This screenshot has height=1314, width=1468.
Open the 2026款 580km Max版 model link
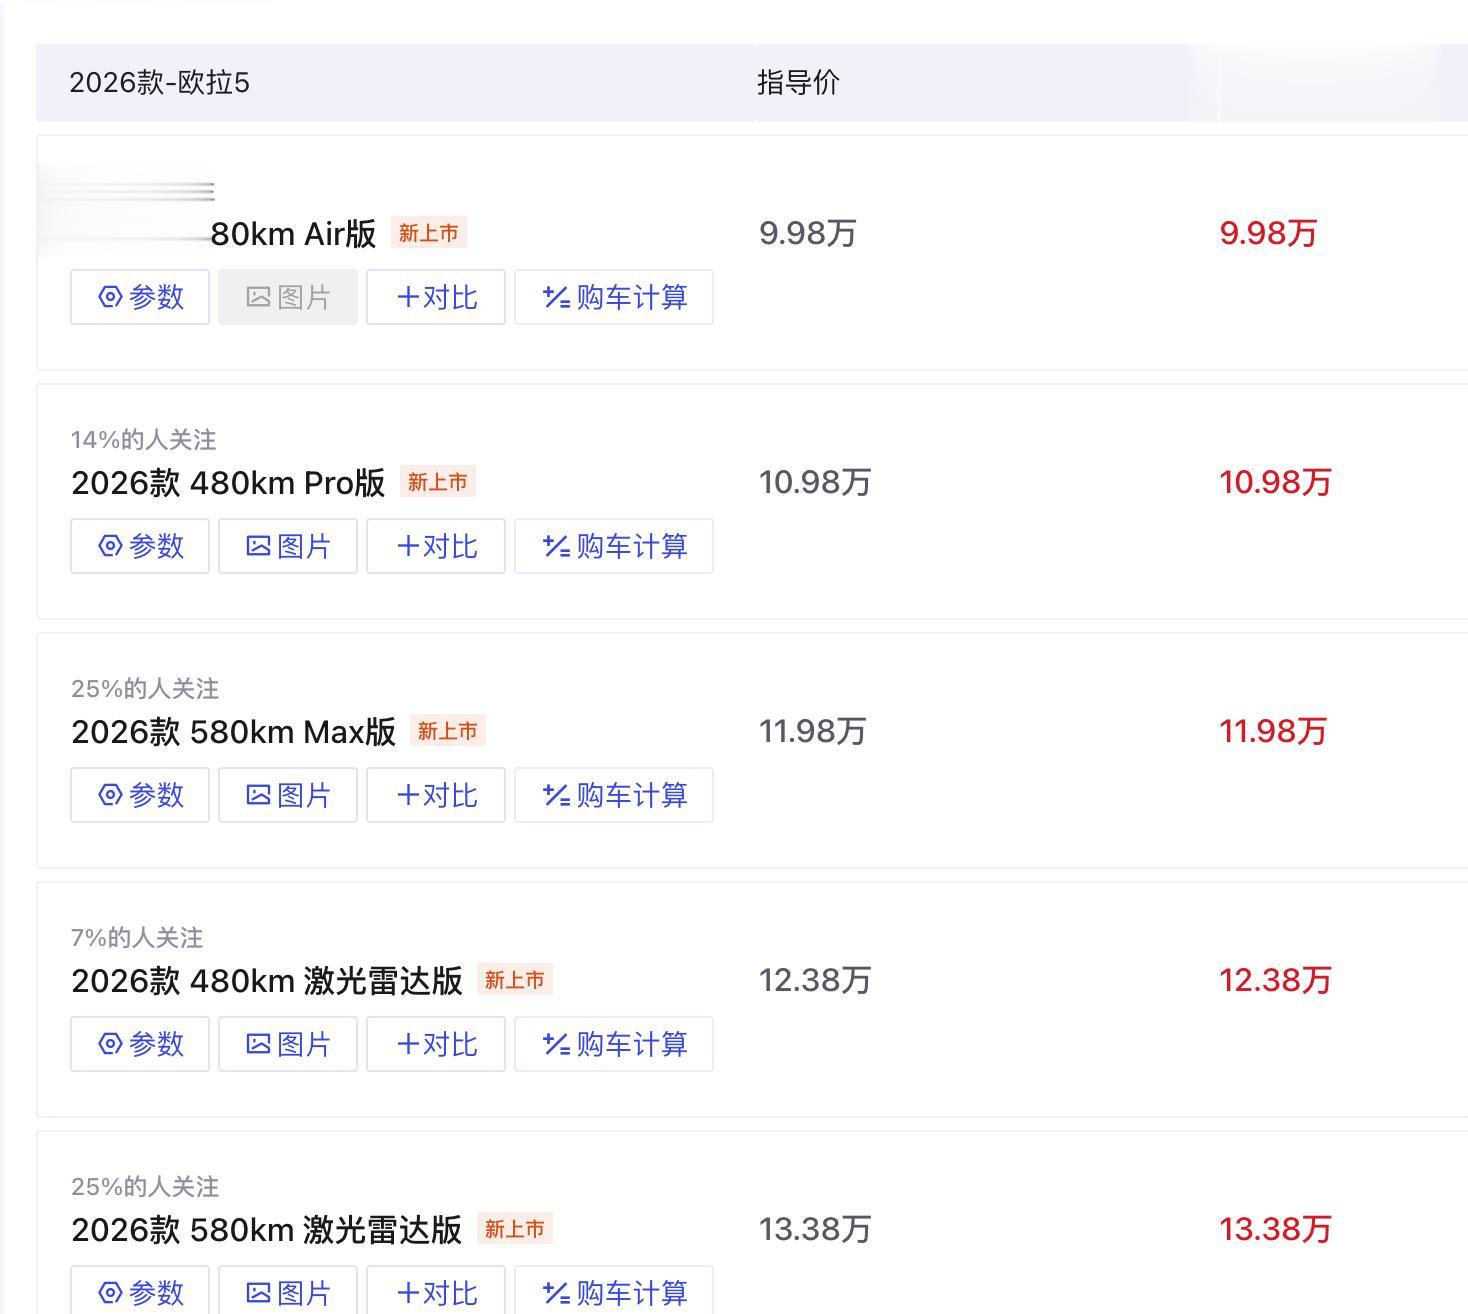[x=233, y=732]
